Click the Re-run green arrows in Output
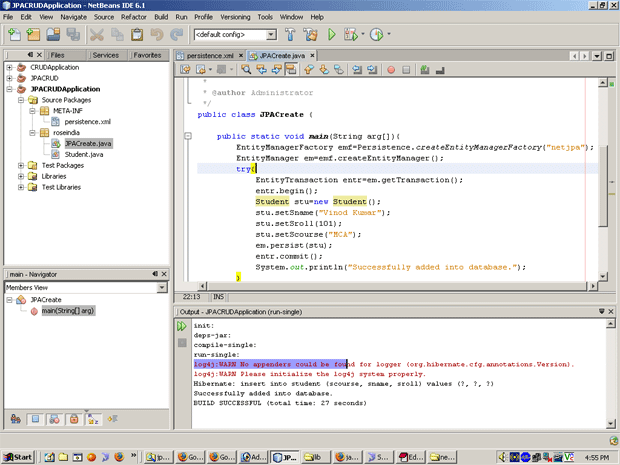The image size is (620, 465). (x=181, y=326)
